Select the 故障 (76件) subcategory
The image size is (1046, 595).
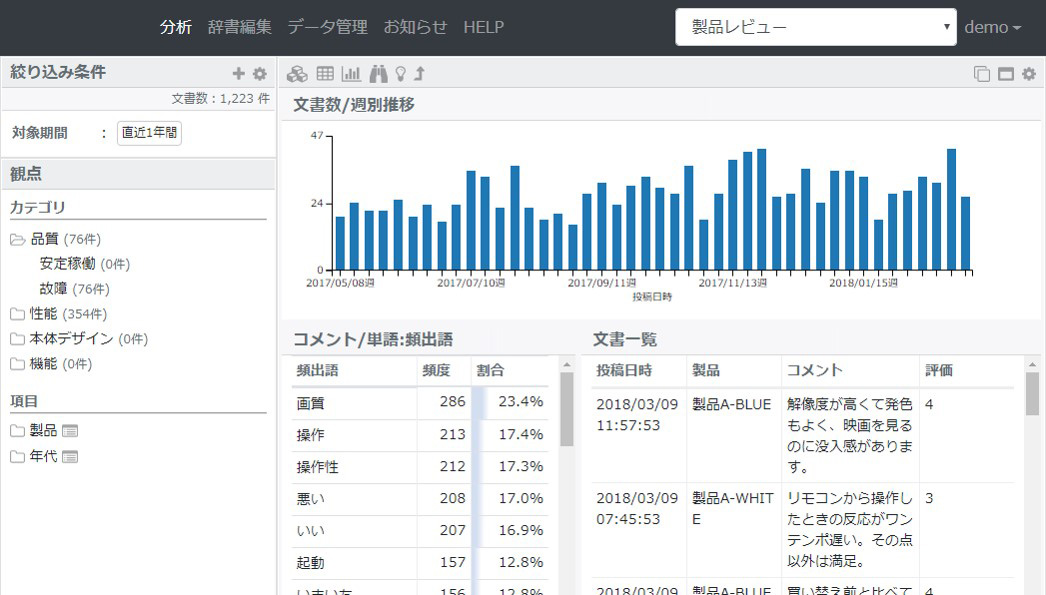pos(75,289)
